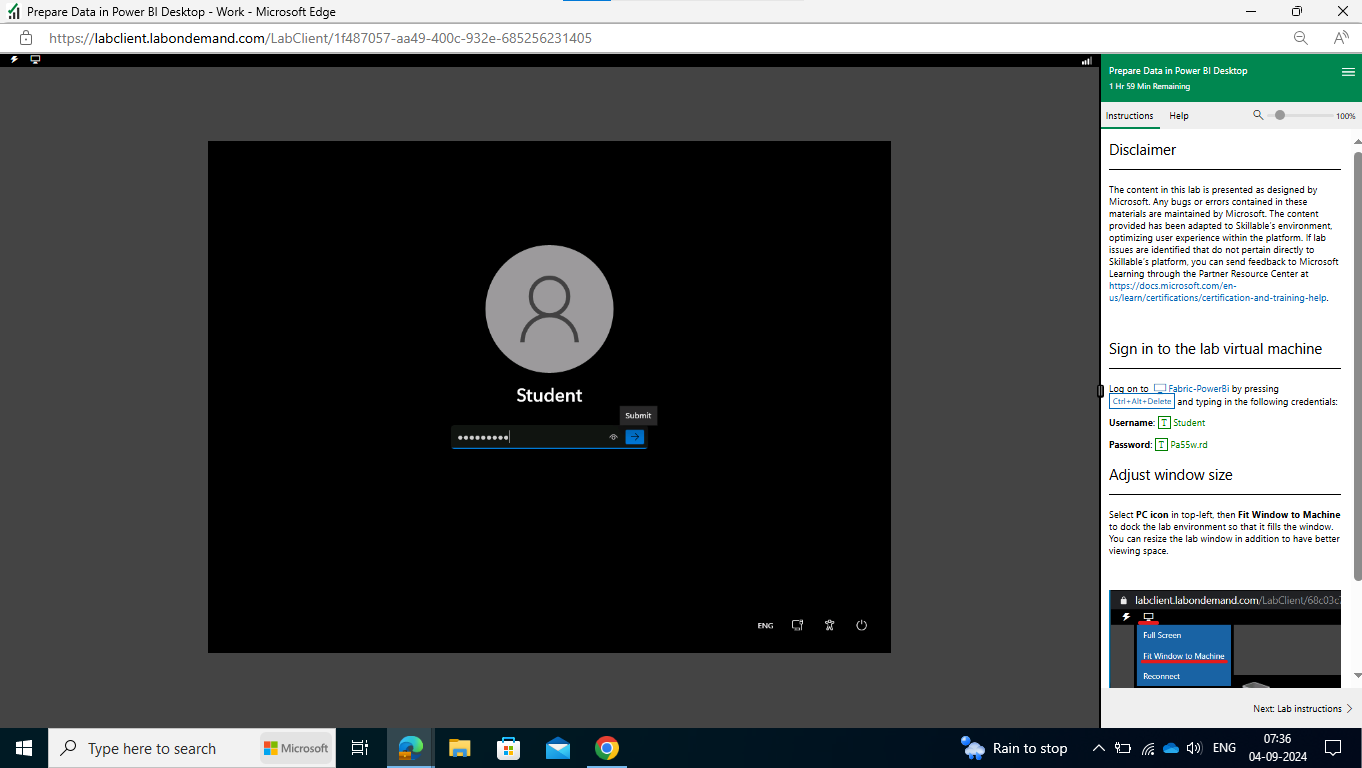Open the lab hamburger menu
1362x768 pixels.
click(x=1348, y=72)
